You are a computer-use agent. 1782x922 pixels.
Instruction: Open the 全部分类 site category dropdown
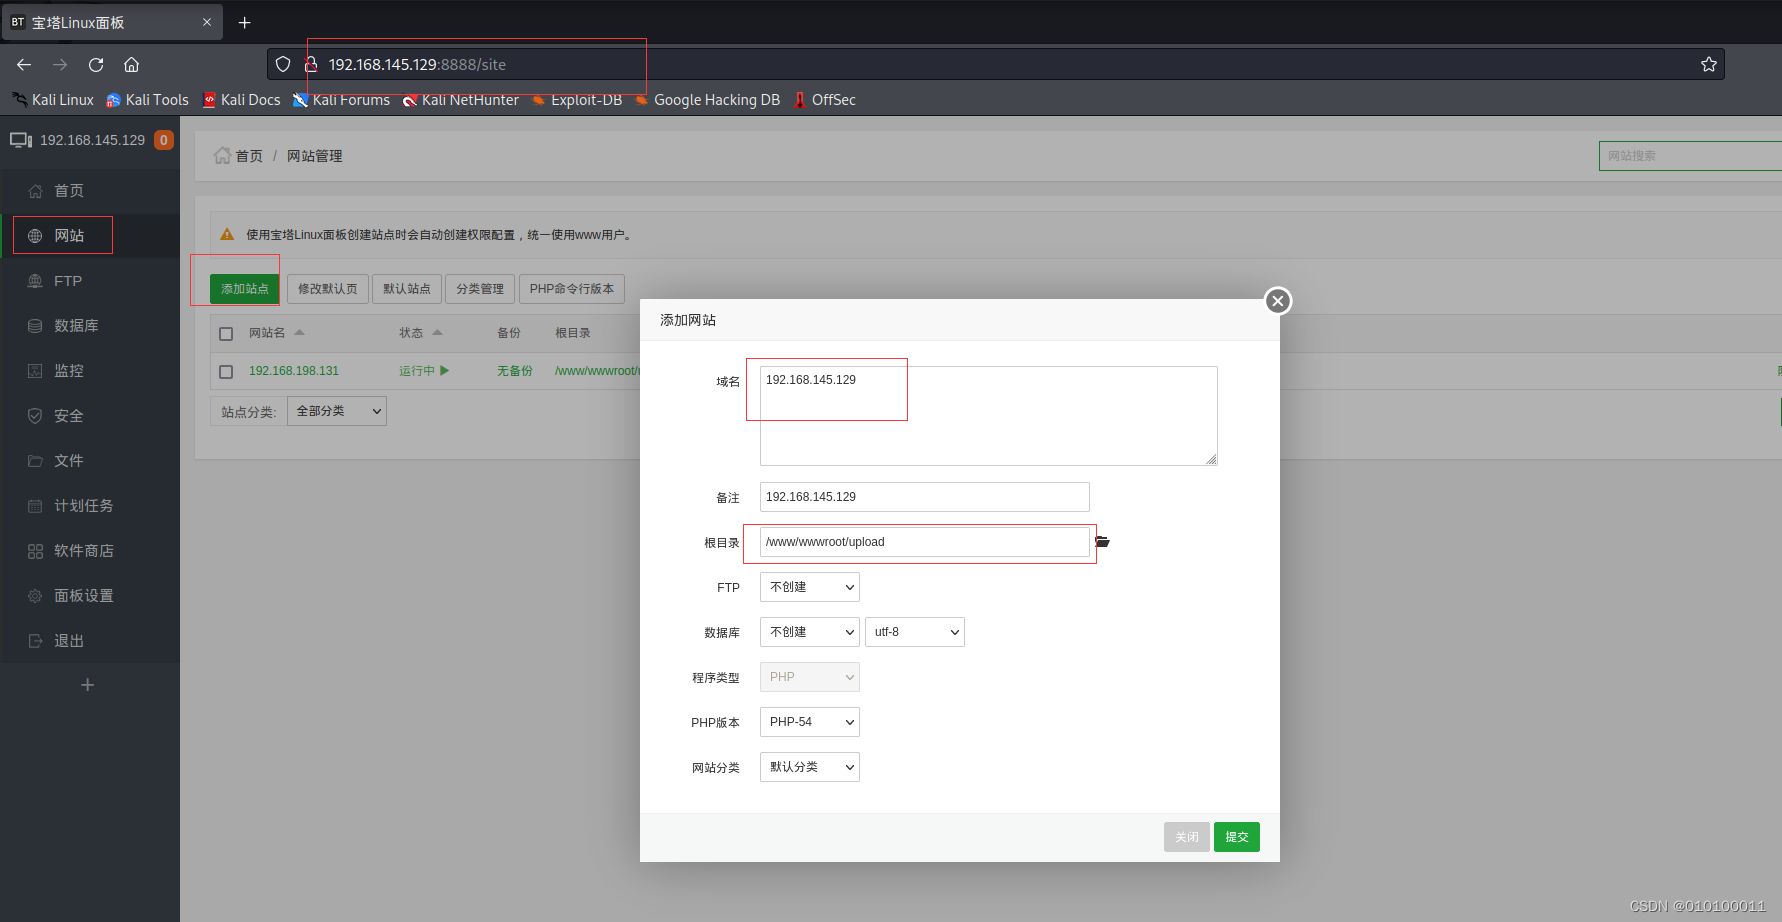(x=337, y=411)
